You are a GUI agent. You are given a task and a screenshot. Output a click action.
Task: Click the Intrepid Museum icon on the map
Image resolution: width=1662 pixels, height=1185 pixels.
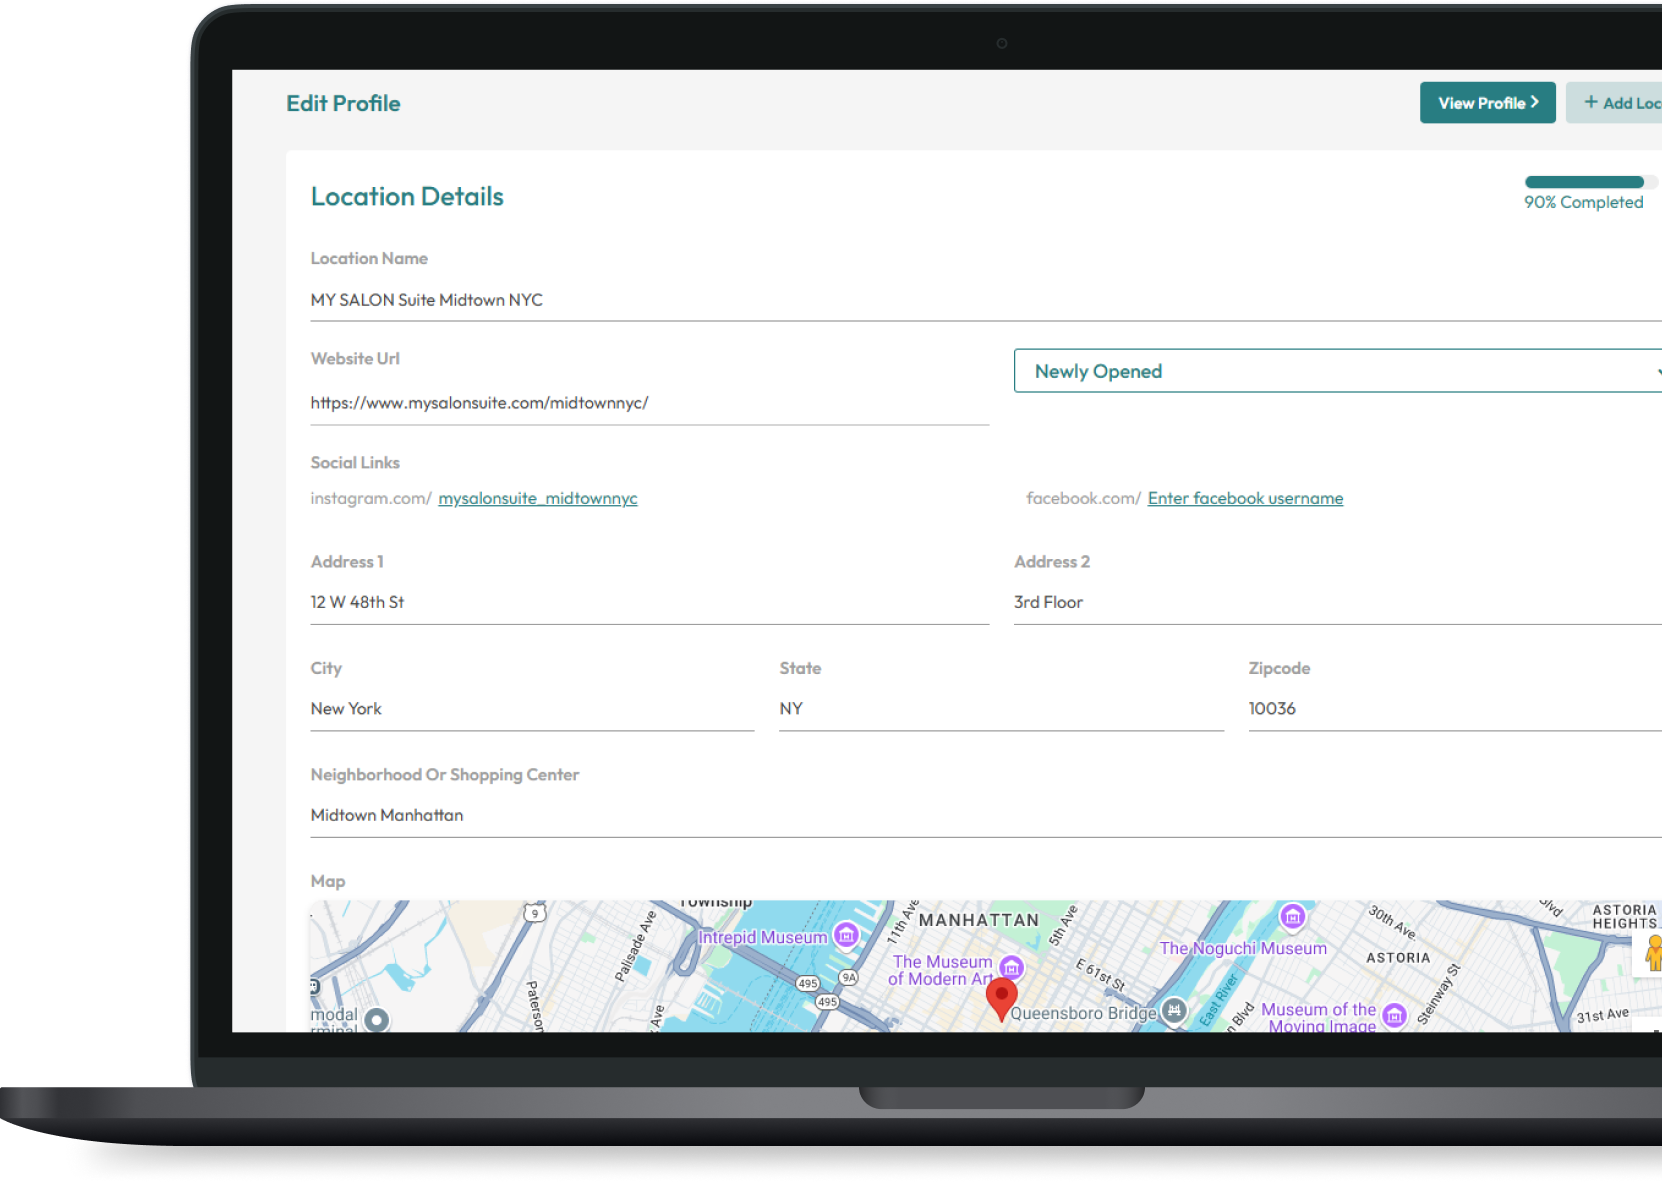[x=847, y=936]
